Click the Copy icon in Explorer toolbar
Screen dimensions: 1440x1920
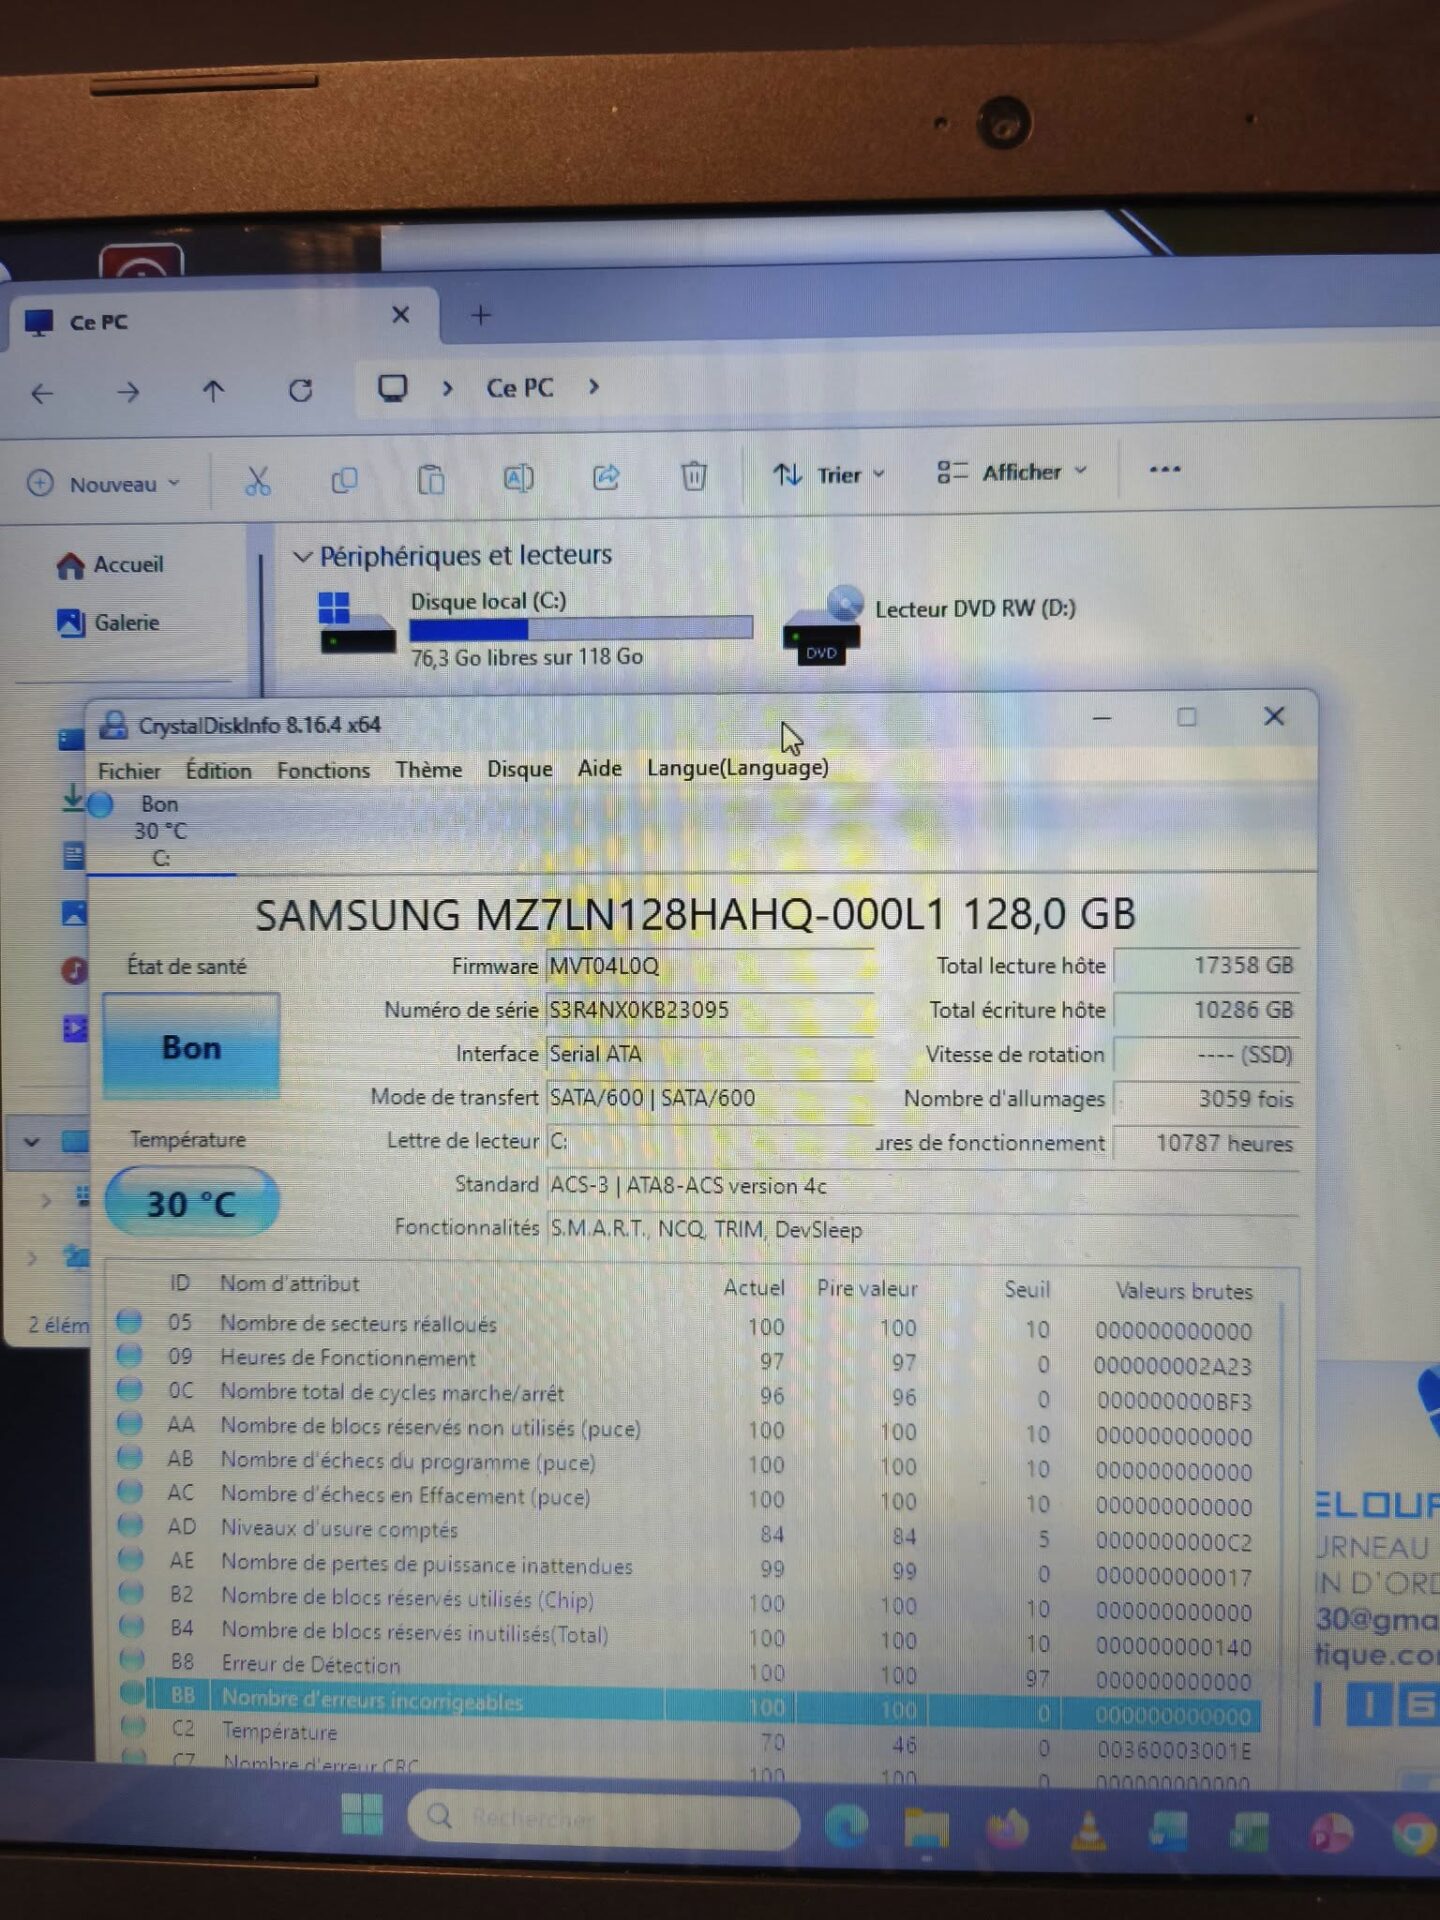344,481
